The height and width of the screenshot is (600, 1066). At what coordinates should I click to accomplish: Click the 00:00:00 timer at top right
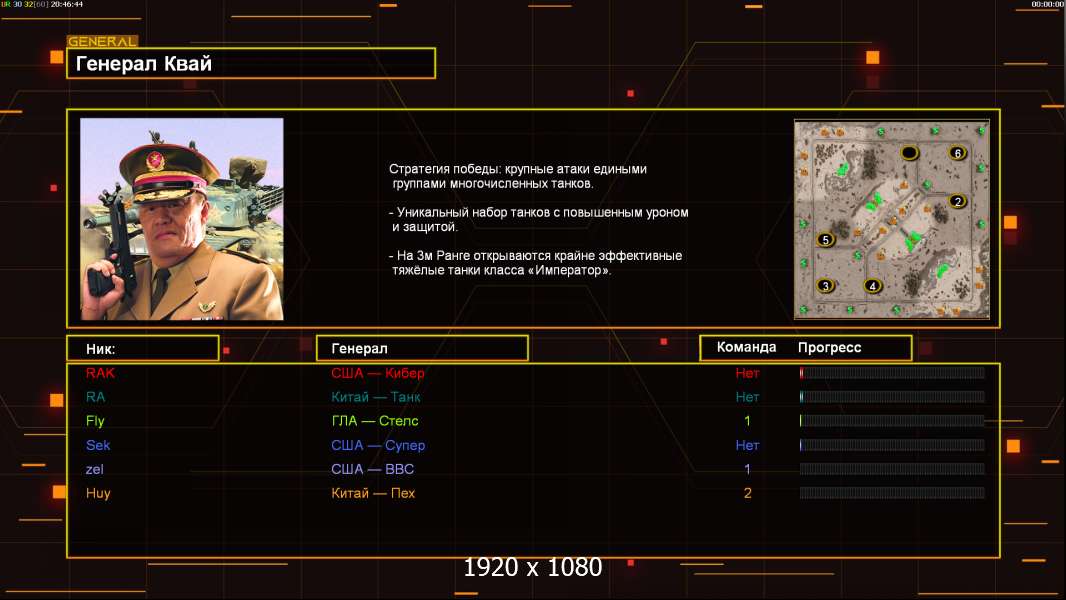click(x=1048, y=4)
